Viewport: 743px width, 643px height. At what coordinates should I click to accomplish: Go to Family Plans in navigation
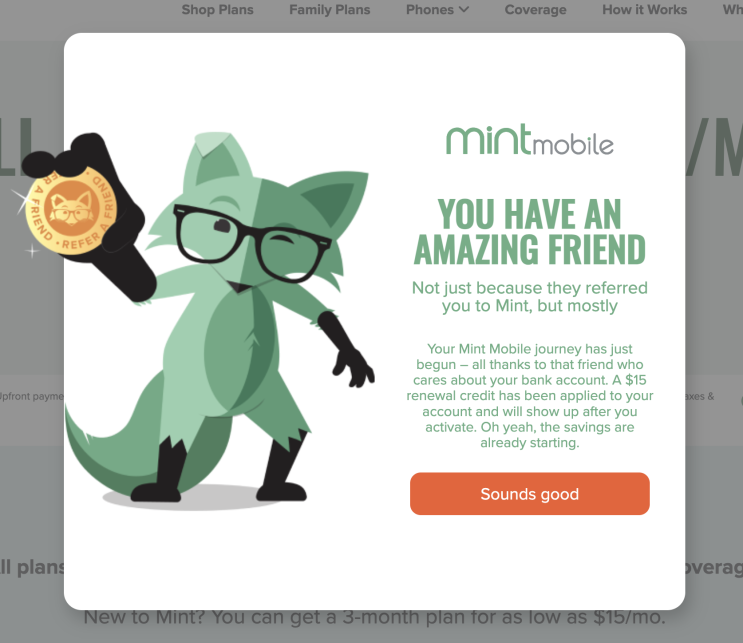point(330,9)
